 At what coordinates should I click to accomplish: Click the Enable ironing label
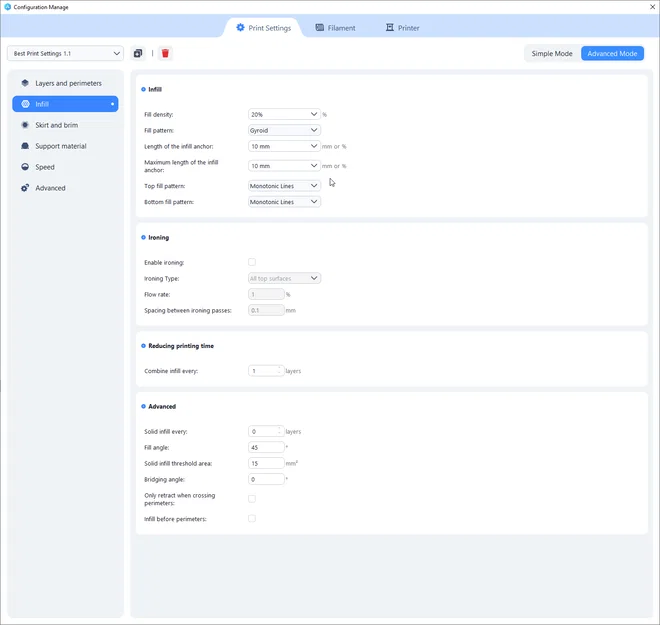point(164,263)
